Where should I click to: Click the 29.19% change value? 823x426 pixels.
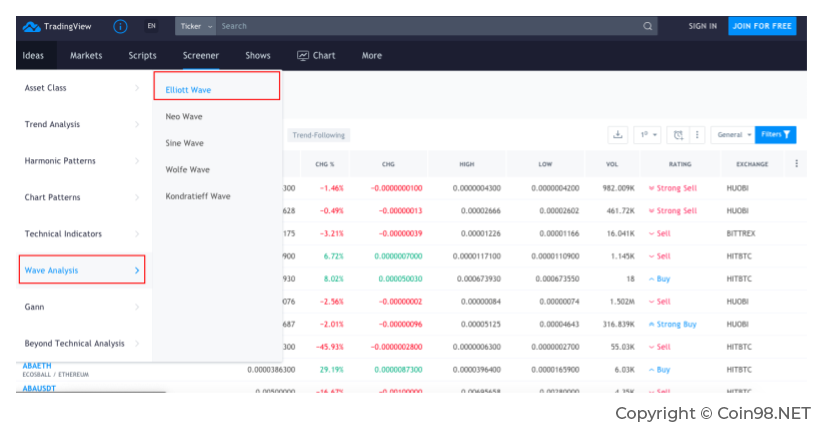(332, 370)
